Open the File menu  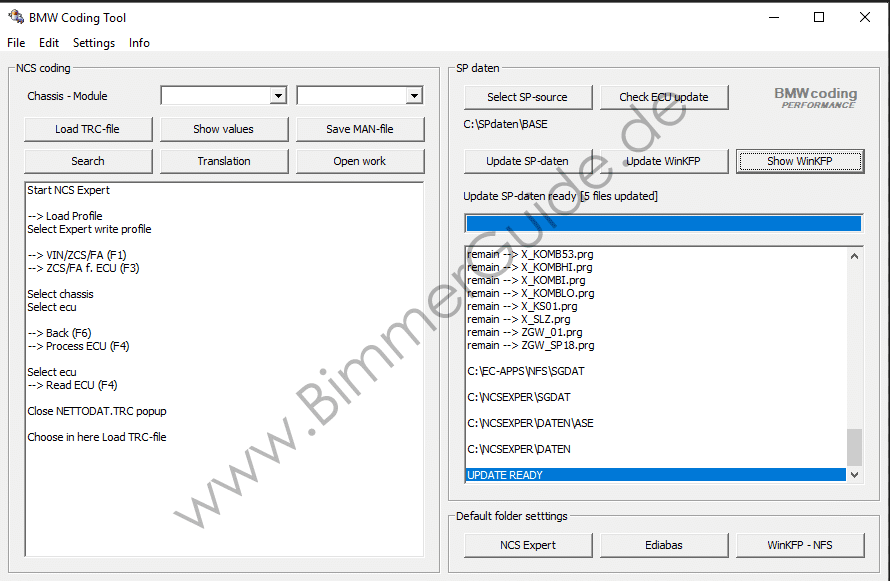click(16, 43)
